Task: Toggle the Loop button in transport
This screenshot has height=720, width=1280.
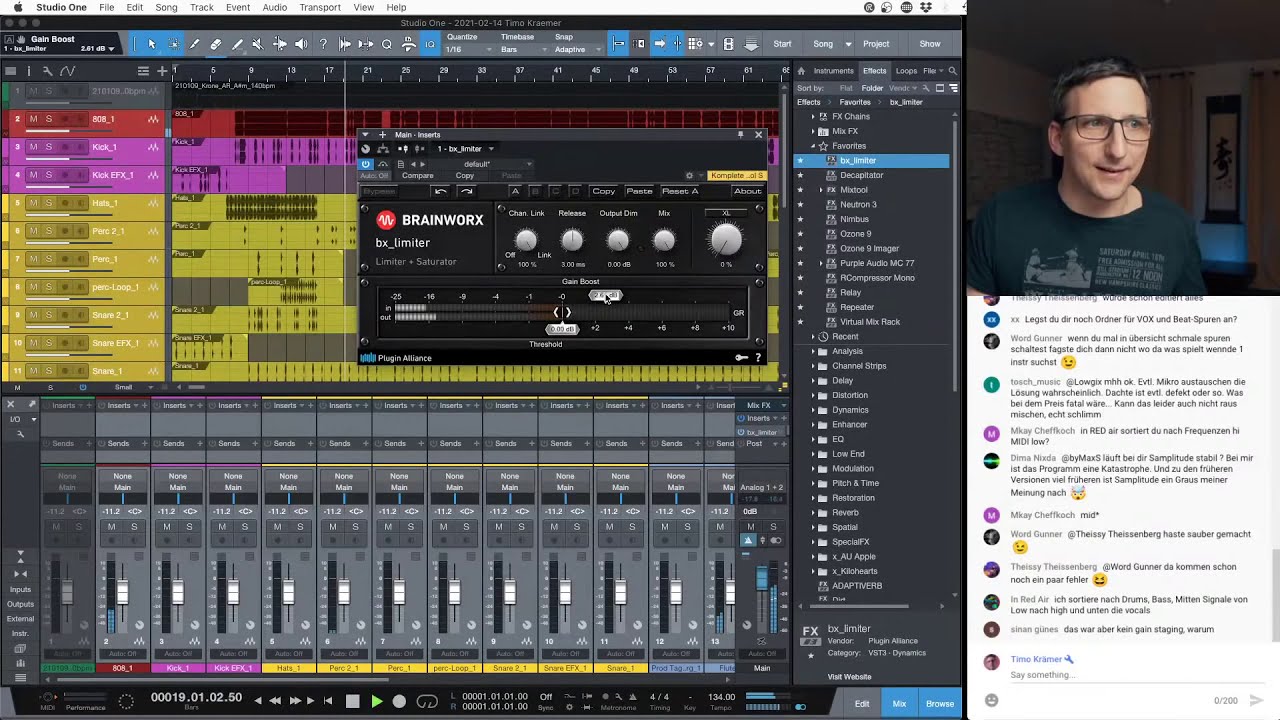Action: pyautogui.click(x=427, y=701)
